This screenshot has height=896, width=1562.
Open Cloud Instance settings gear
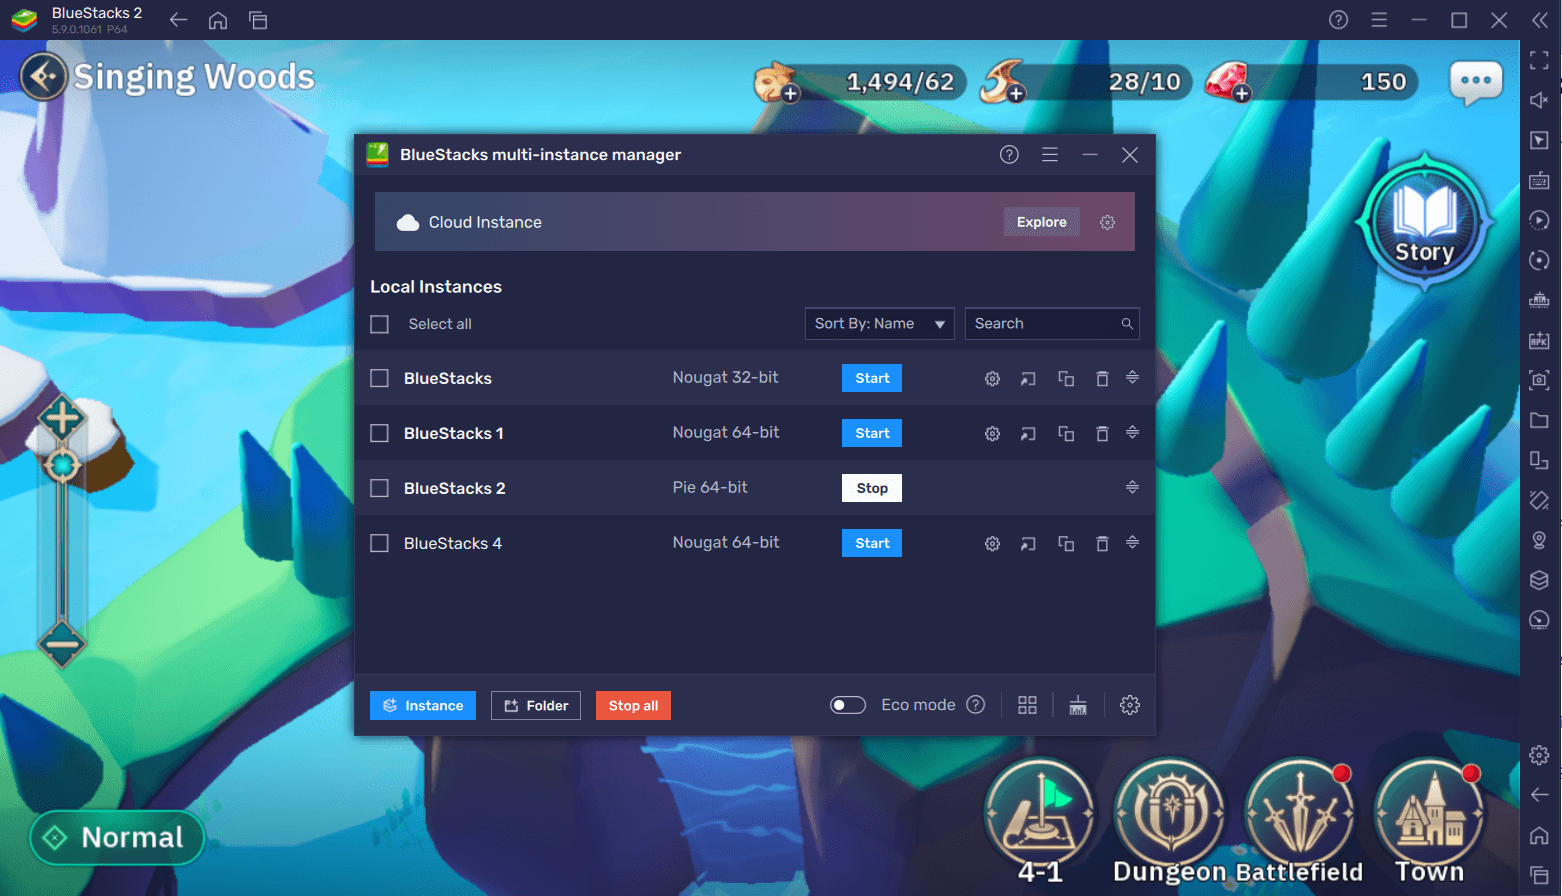1107,222
